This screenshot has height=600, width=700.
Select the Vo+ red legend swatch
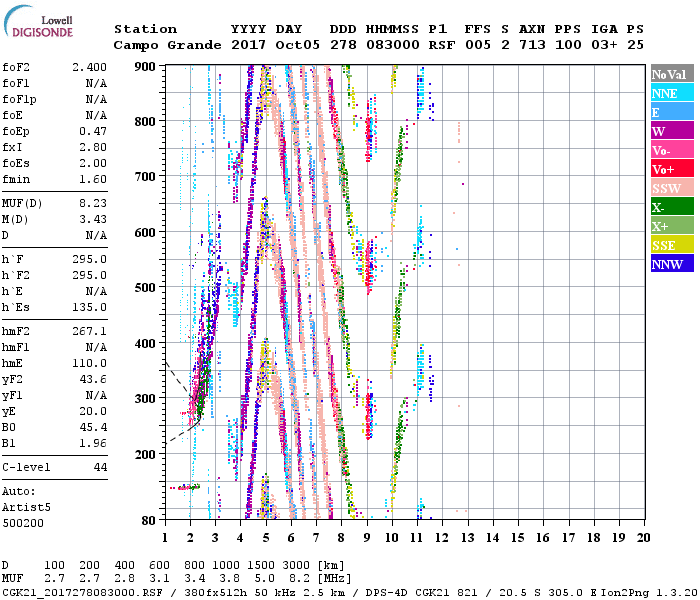(x=672, y=169)
